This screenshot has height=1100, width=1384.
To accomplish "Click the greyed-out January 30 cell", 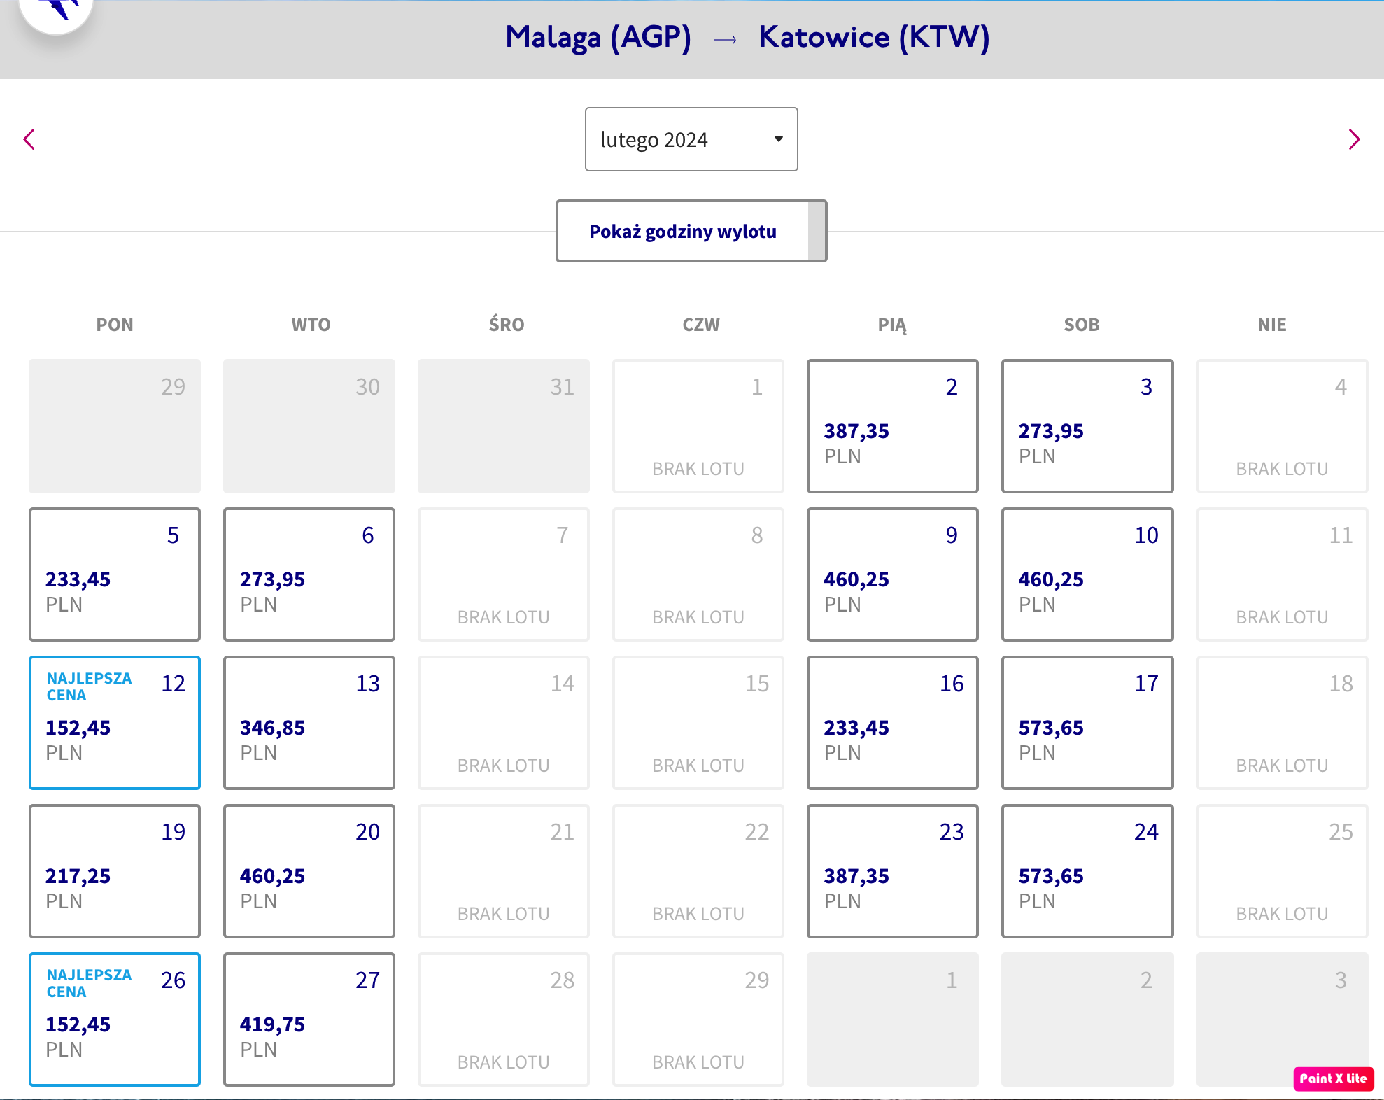I will click(309, 426).
